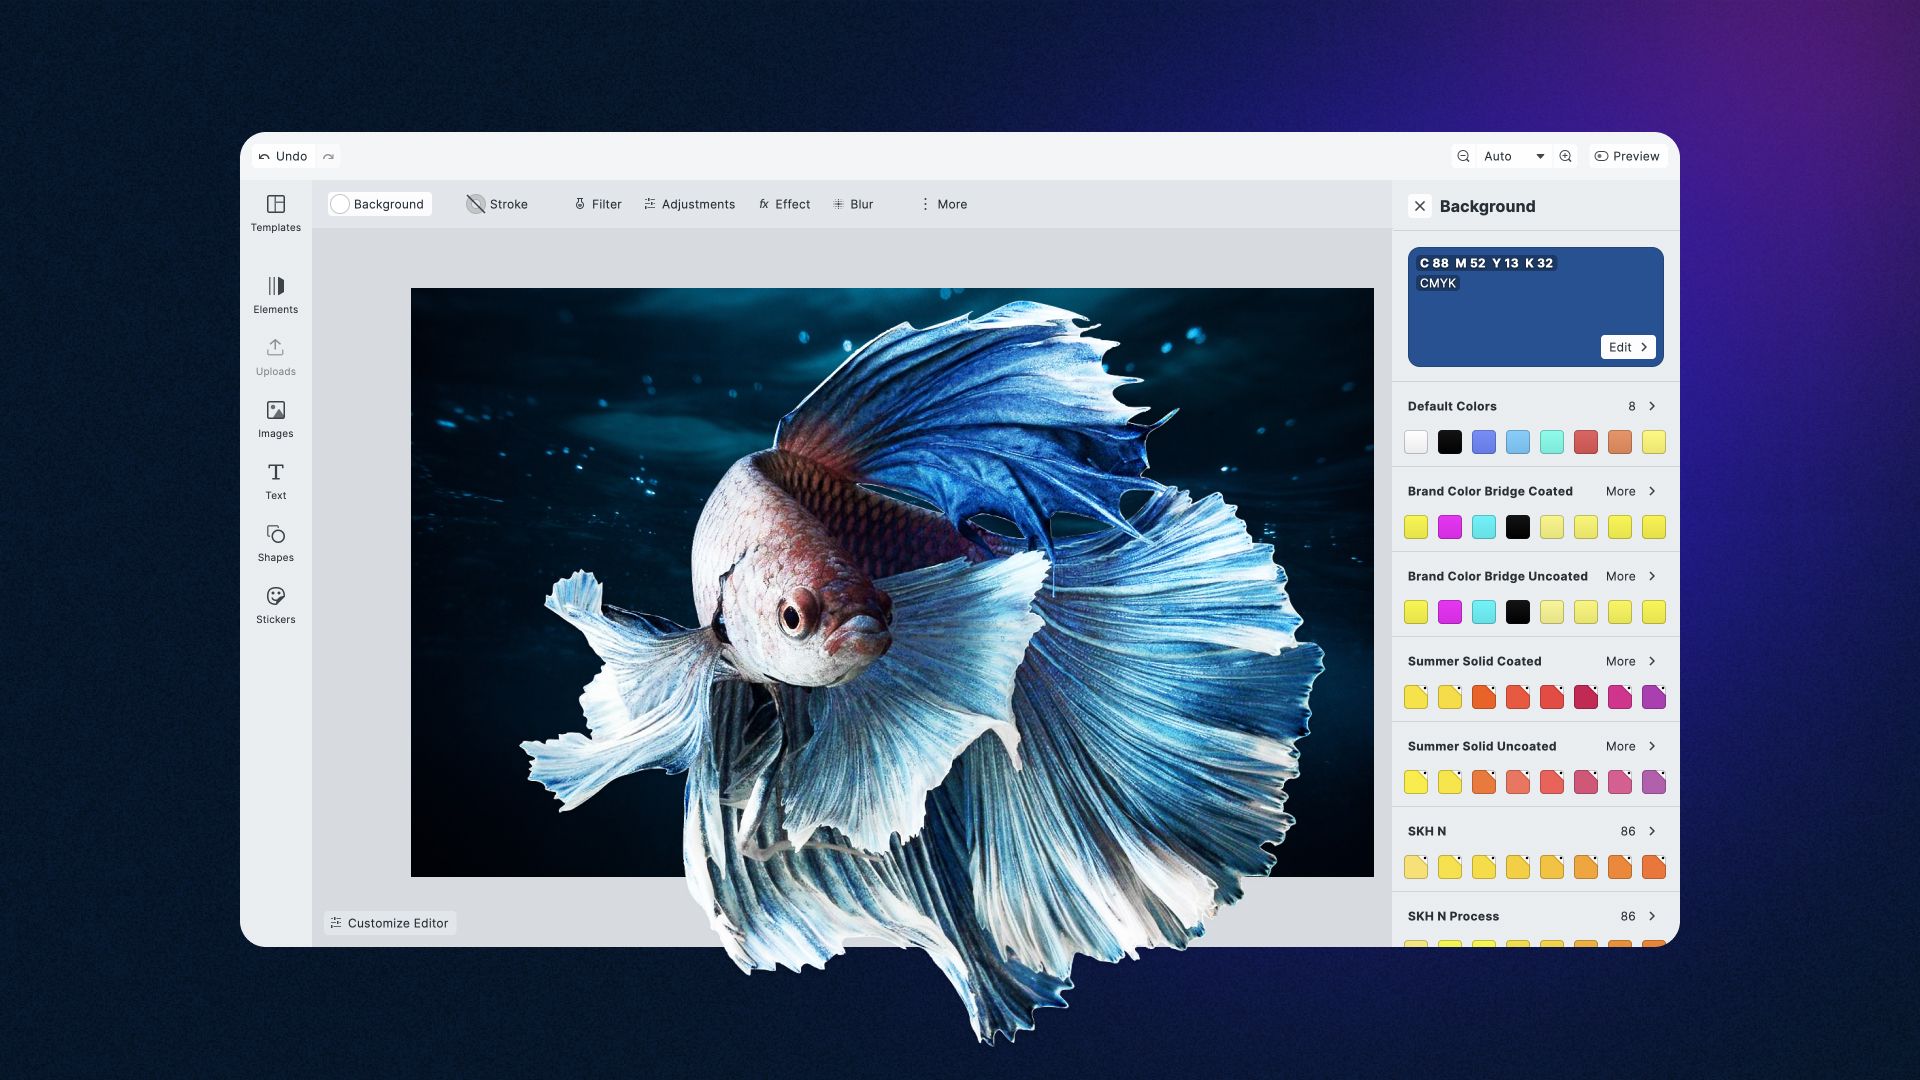Open the Filter tool

pyautogui.click(x=598, y=204)
